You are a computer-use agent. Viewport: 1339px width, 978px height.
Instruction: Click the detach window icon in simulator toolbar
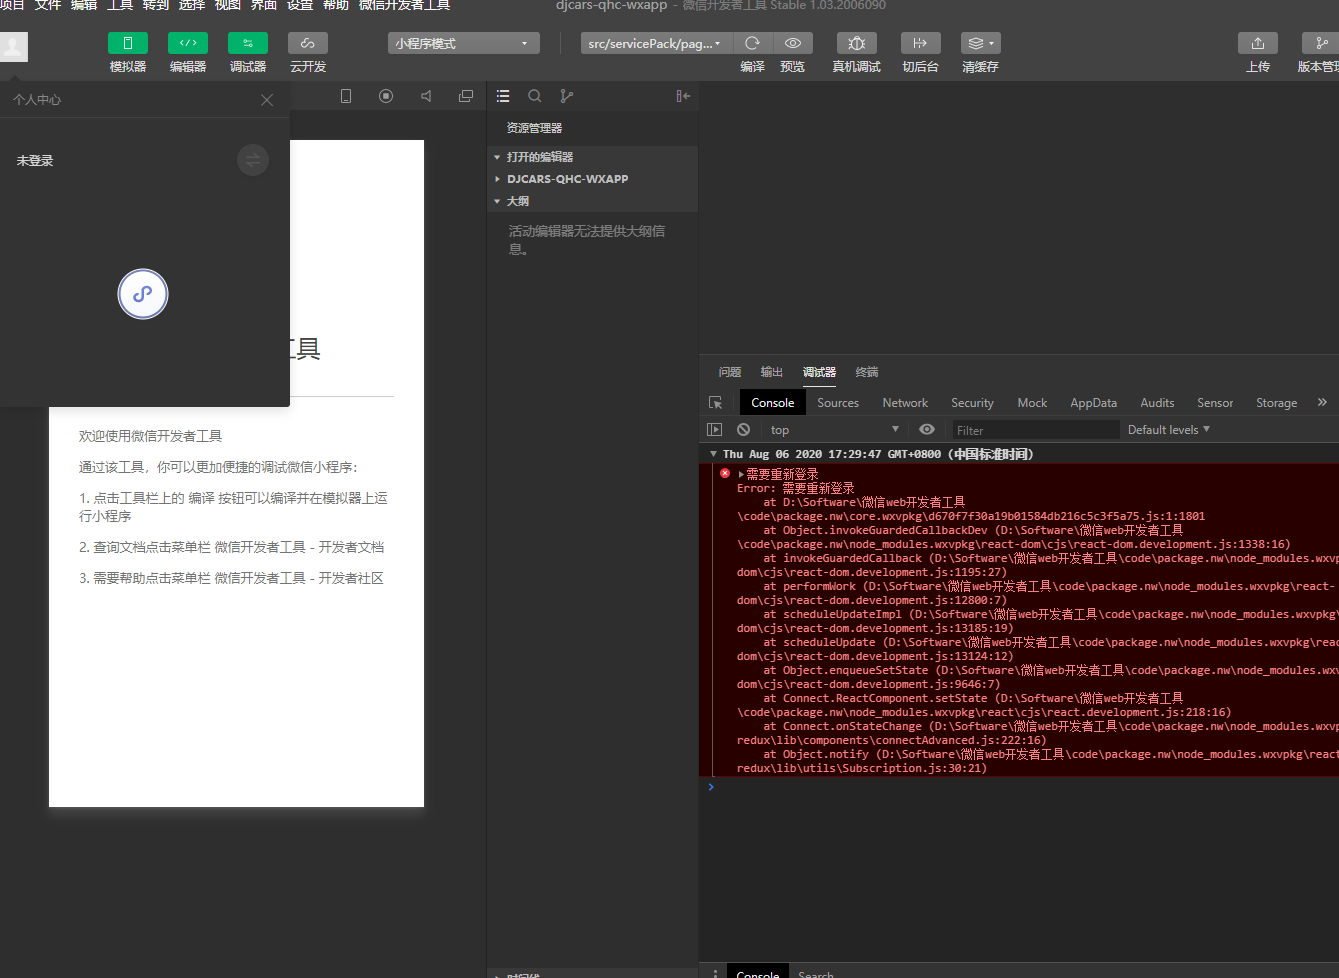click(x=466, y=96)
